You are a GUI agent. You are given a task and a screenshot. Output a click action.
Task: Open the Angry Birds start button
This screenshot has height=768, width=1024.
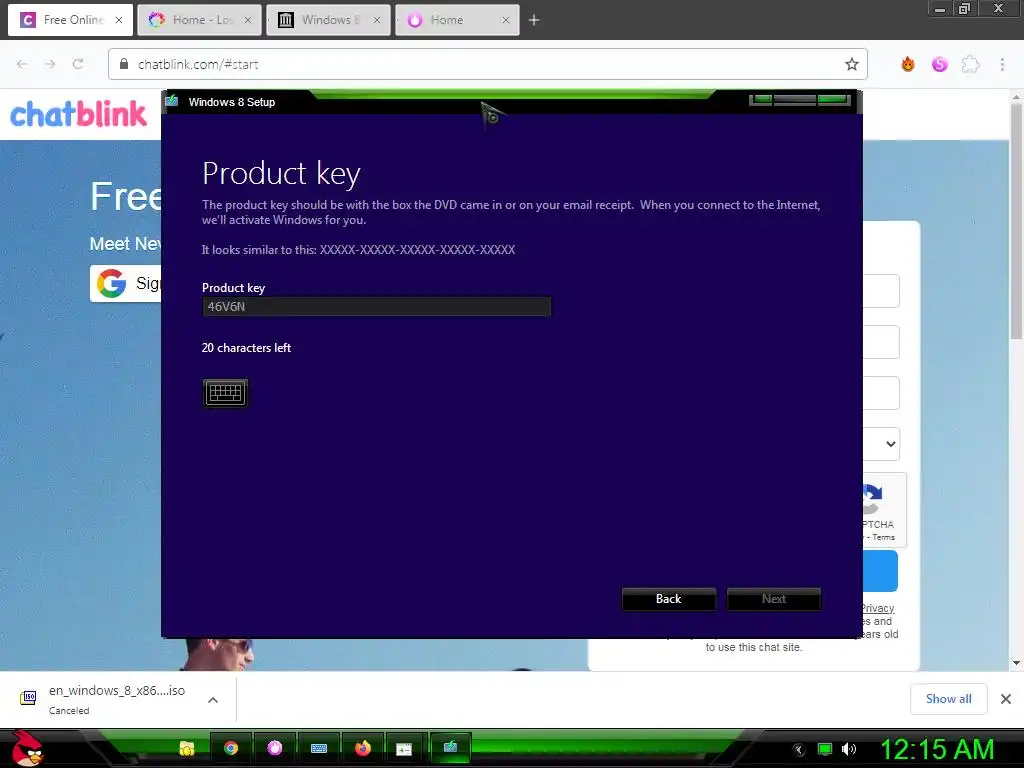click(x=27, y=748)
